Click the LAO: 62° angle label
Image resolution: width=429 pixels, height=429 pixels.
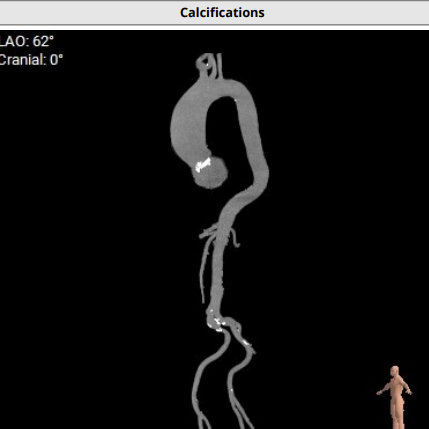(26, 41)
